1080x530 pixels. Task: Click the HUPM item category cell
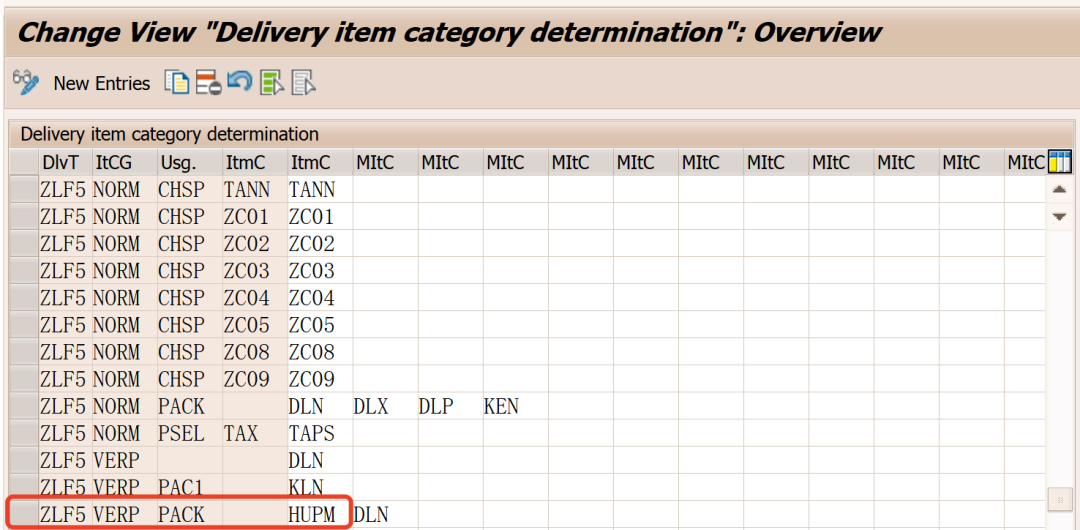point(320,514)
